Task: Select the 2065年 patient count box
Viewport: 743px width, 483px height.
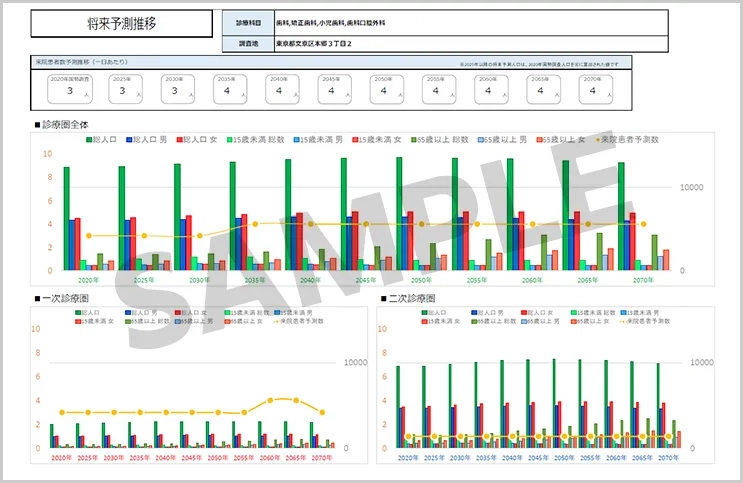Action: point(544,89)
